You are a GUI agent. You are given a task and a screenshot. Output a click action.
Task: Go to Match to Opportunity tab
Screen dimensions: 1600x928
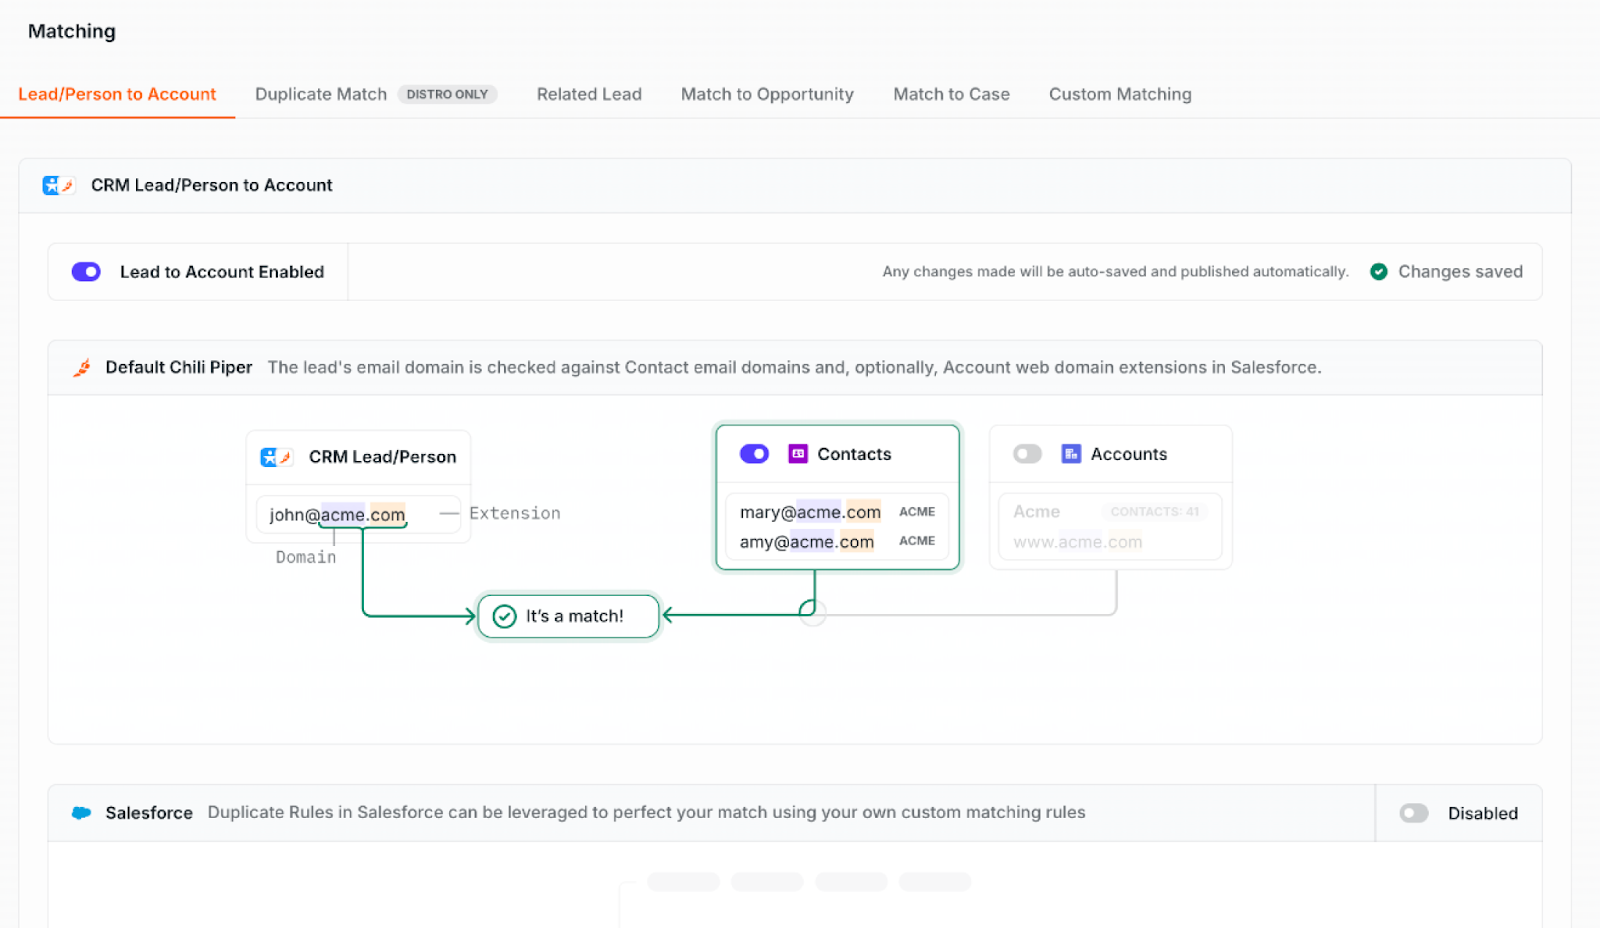(767, 94)
